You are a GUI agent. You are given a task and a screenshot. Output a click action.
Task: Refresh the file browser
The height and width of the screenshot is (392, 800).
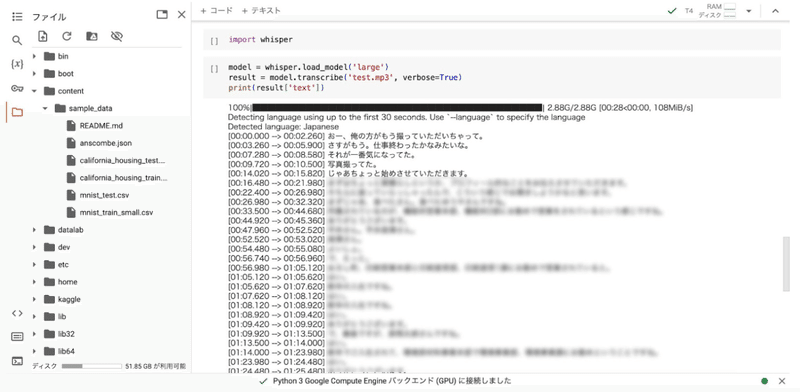(67, 36)
